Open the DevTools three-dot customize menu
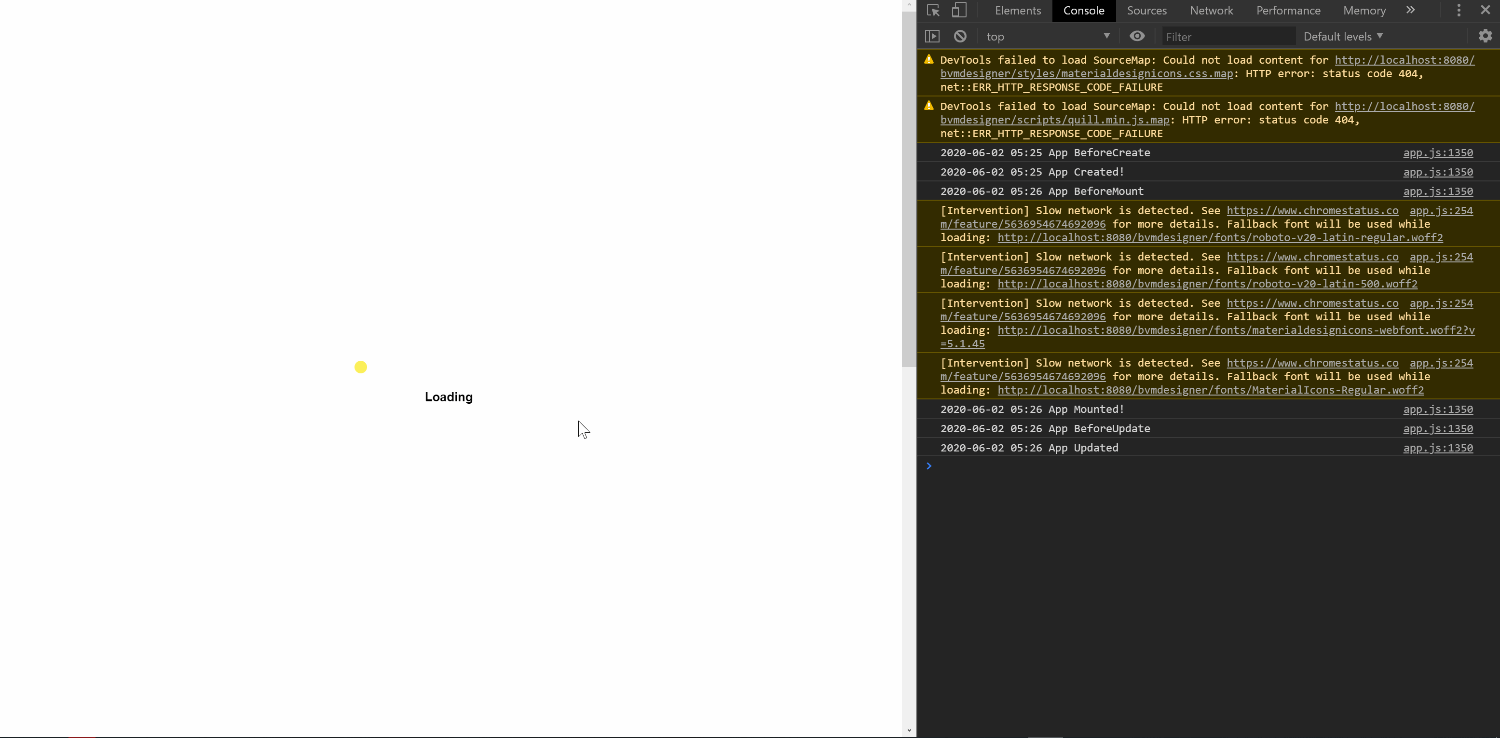 [1459, 10]
